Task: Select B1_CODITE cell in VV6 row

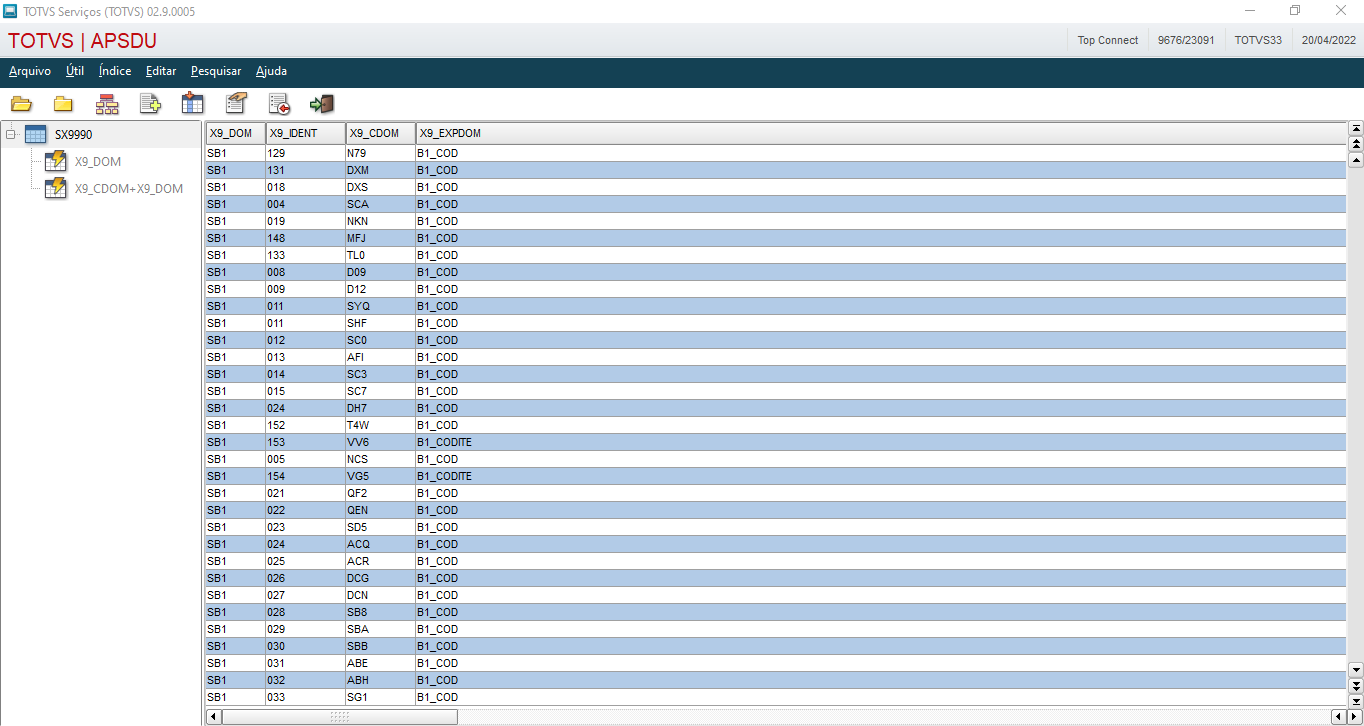Action: click(881, 442)
